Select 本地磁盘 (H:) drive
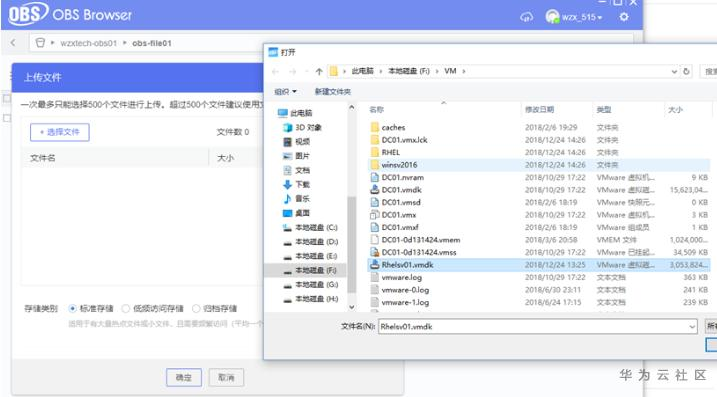This screenshot has height=397, width=717. click(310, 299)
